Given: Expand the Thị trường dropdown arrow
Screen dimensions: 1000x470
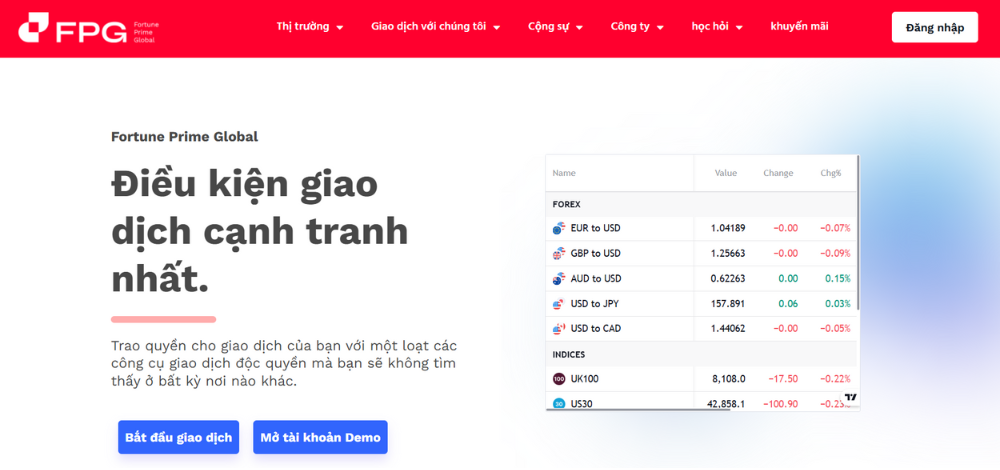Looking at the screenshot, I should [x=339, y=27].
